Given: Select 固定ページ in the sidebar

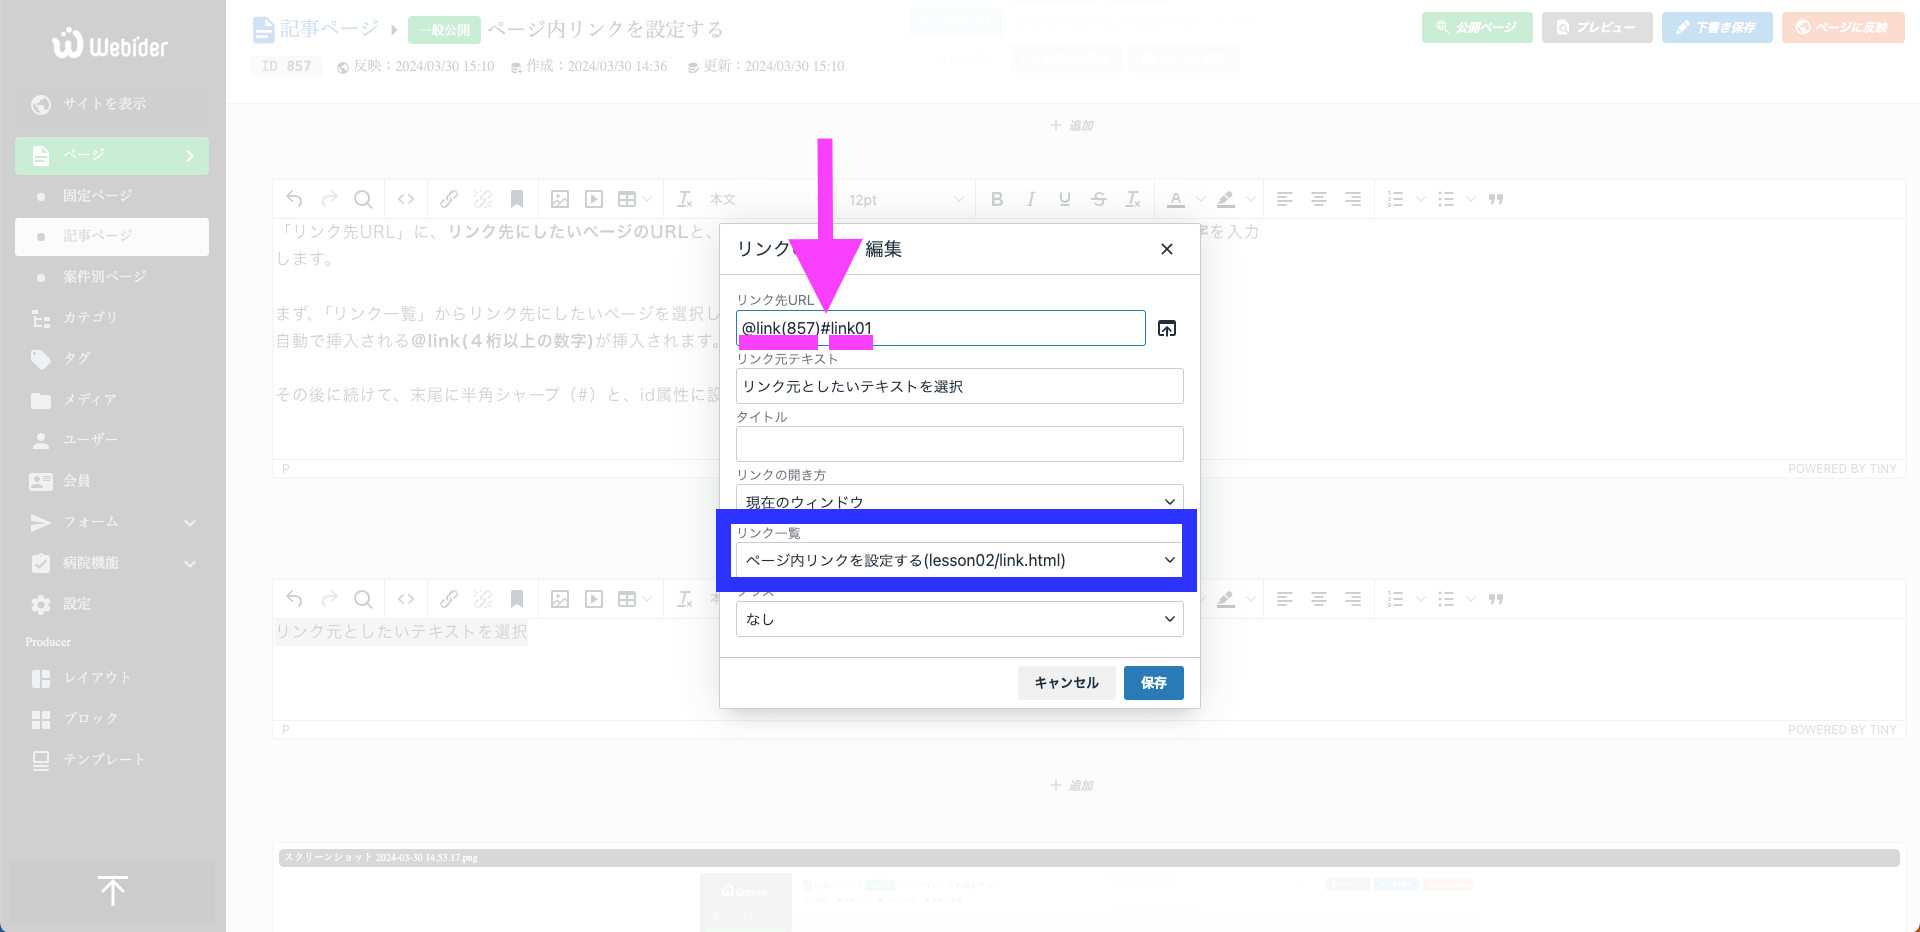Looking at the screenshot, I should coord(98,196).
